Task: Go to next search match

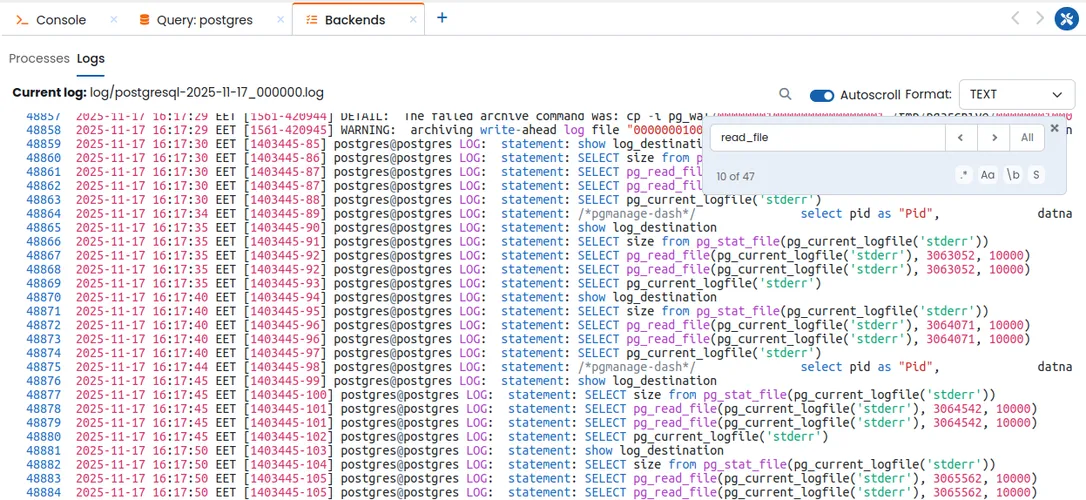Action: click(993, 138)
